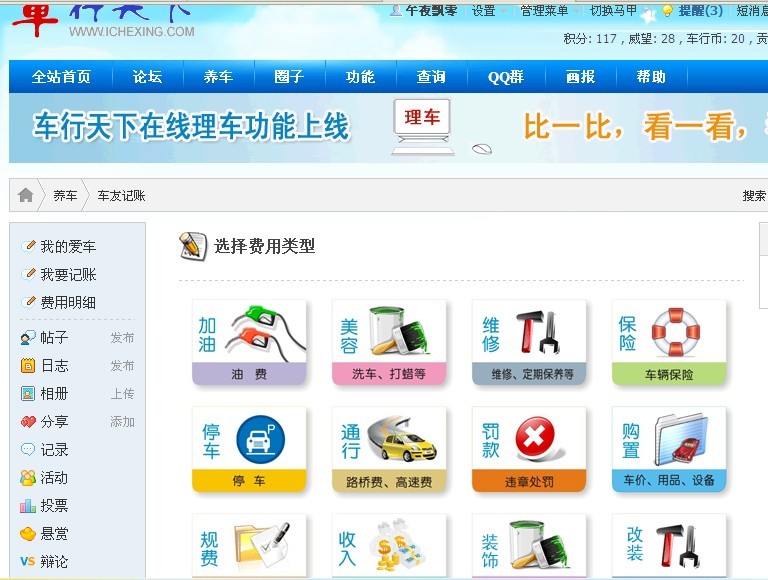Click 上传 next to 相册

point(122,393)
